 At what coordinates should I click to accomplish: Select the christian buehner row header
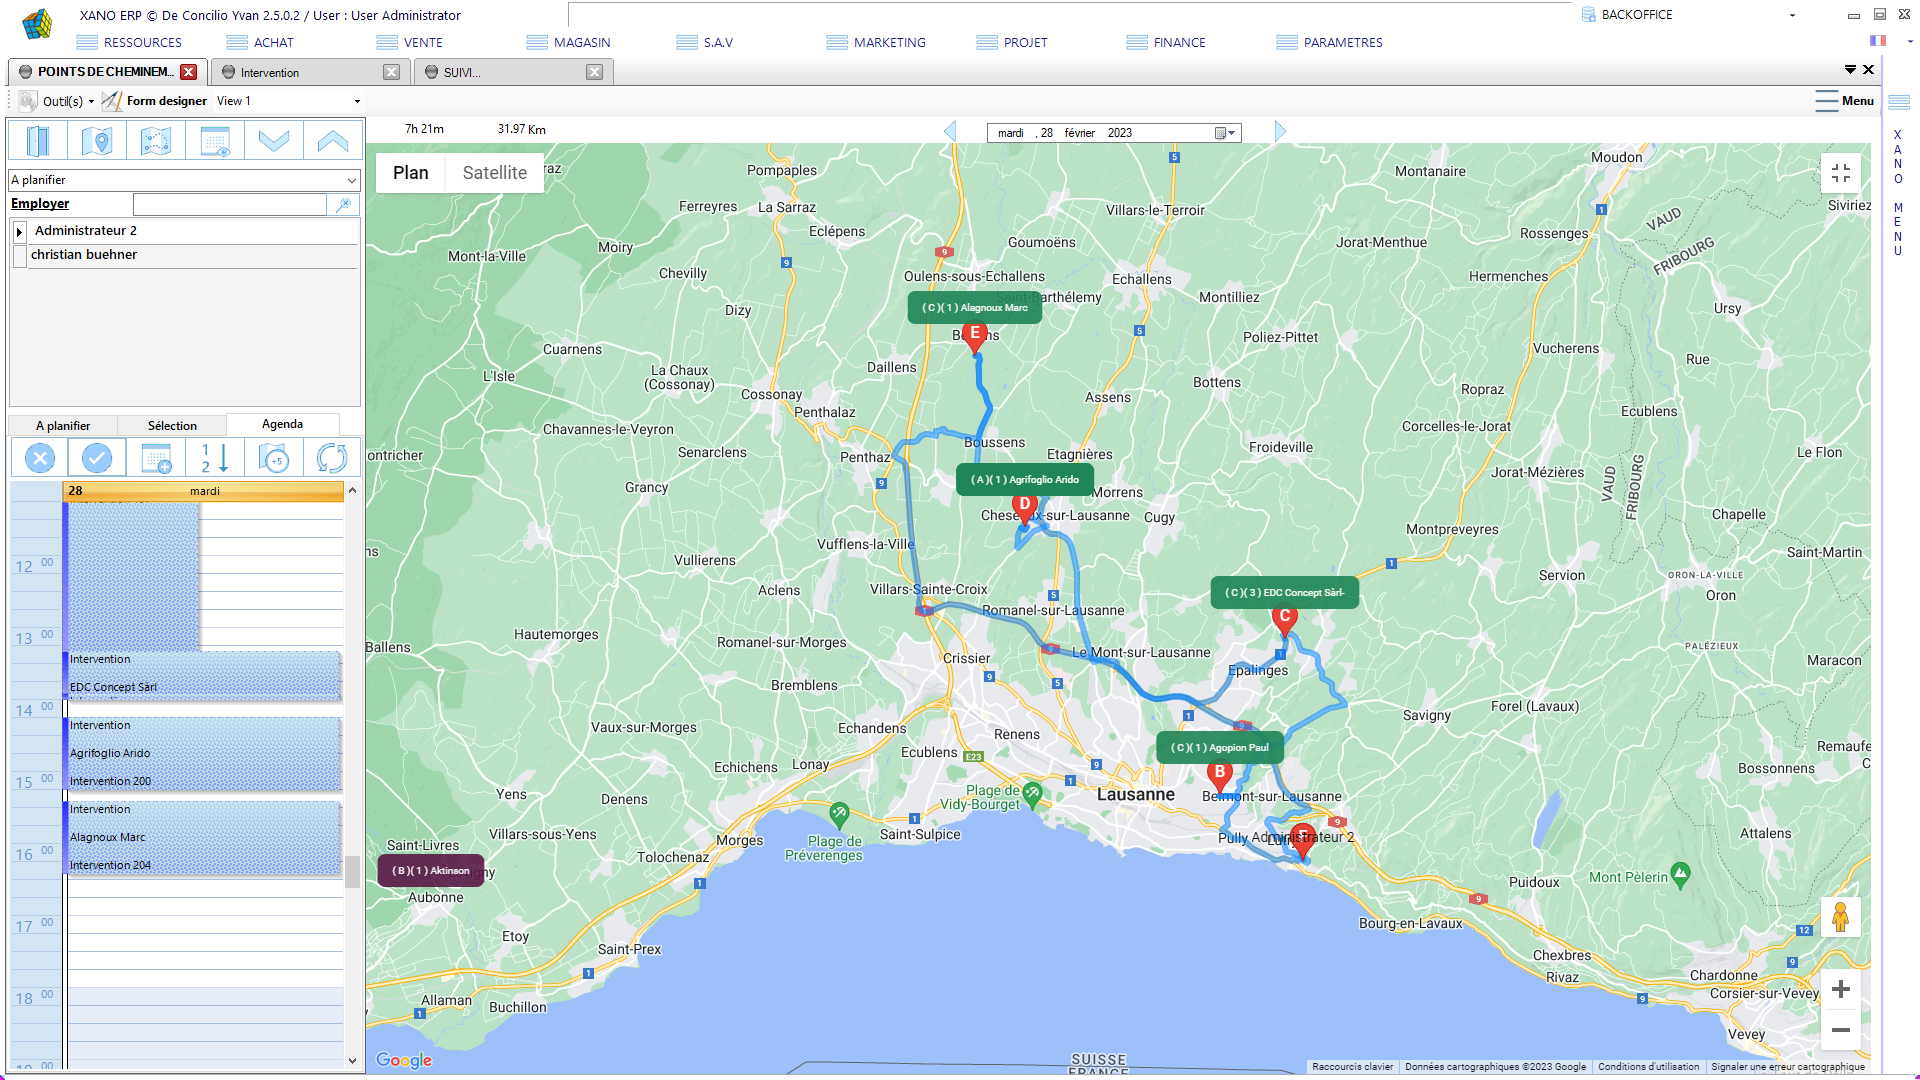[x=19, y=255]
